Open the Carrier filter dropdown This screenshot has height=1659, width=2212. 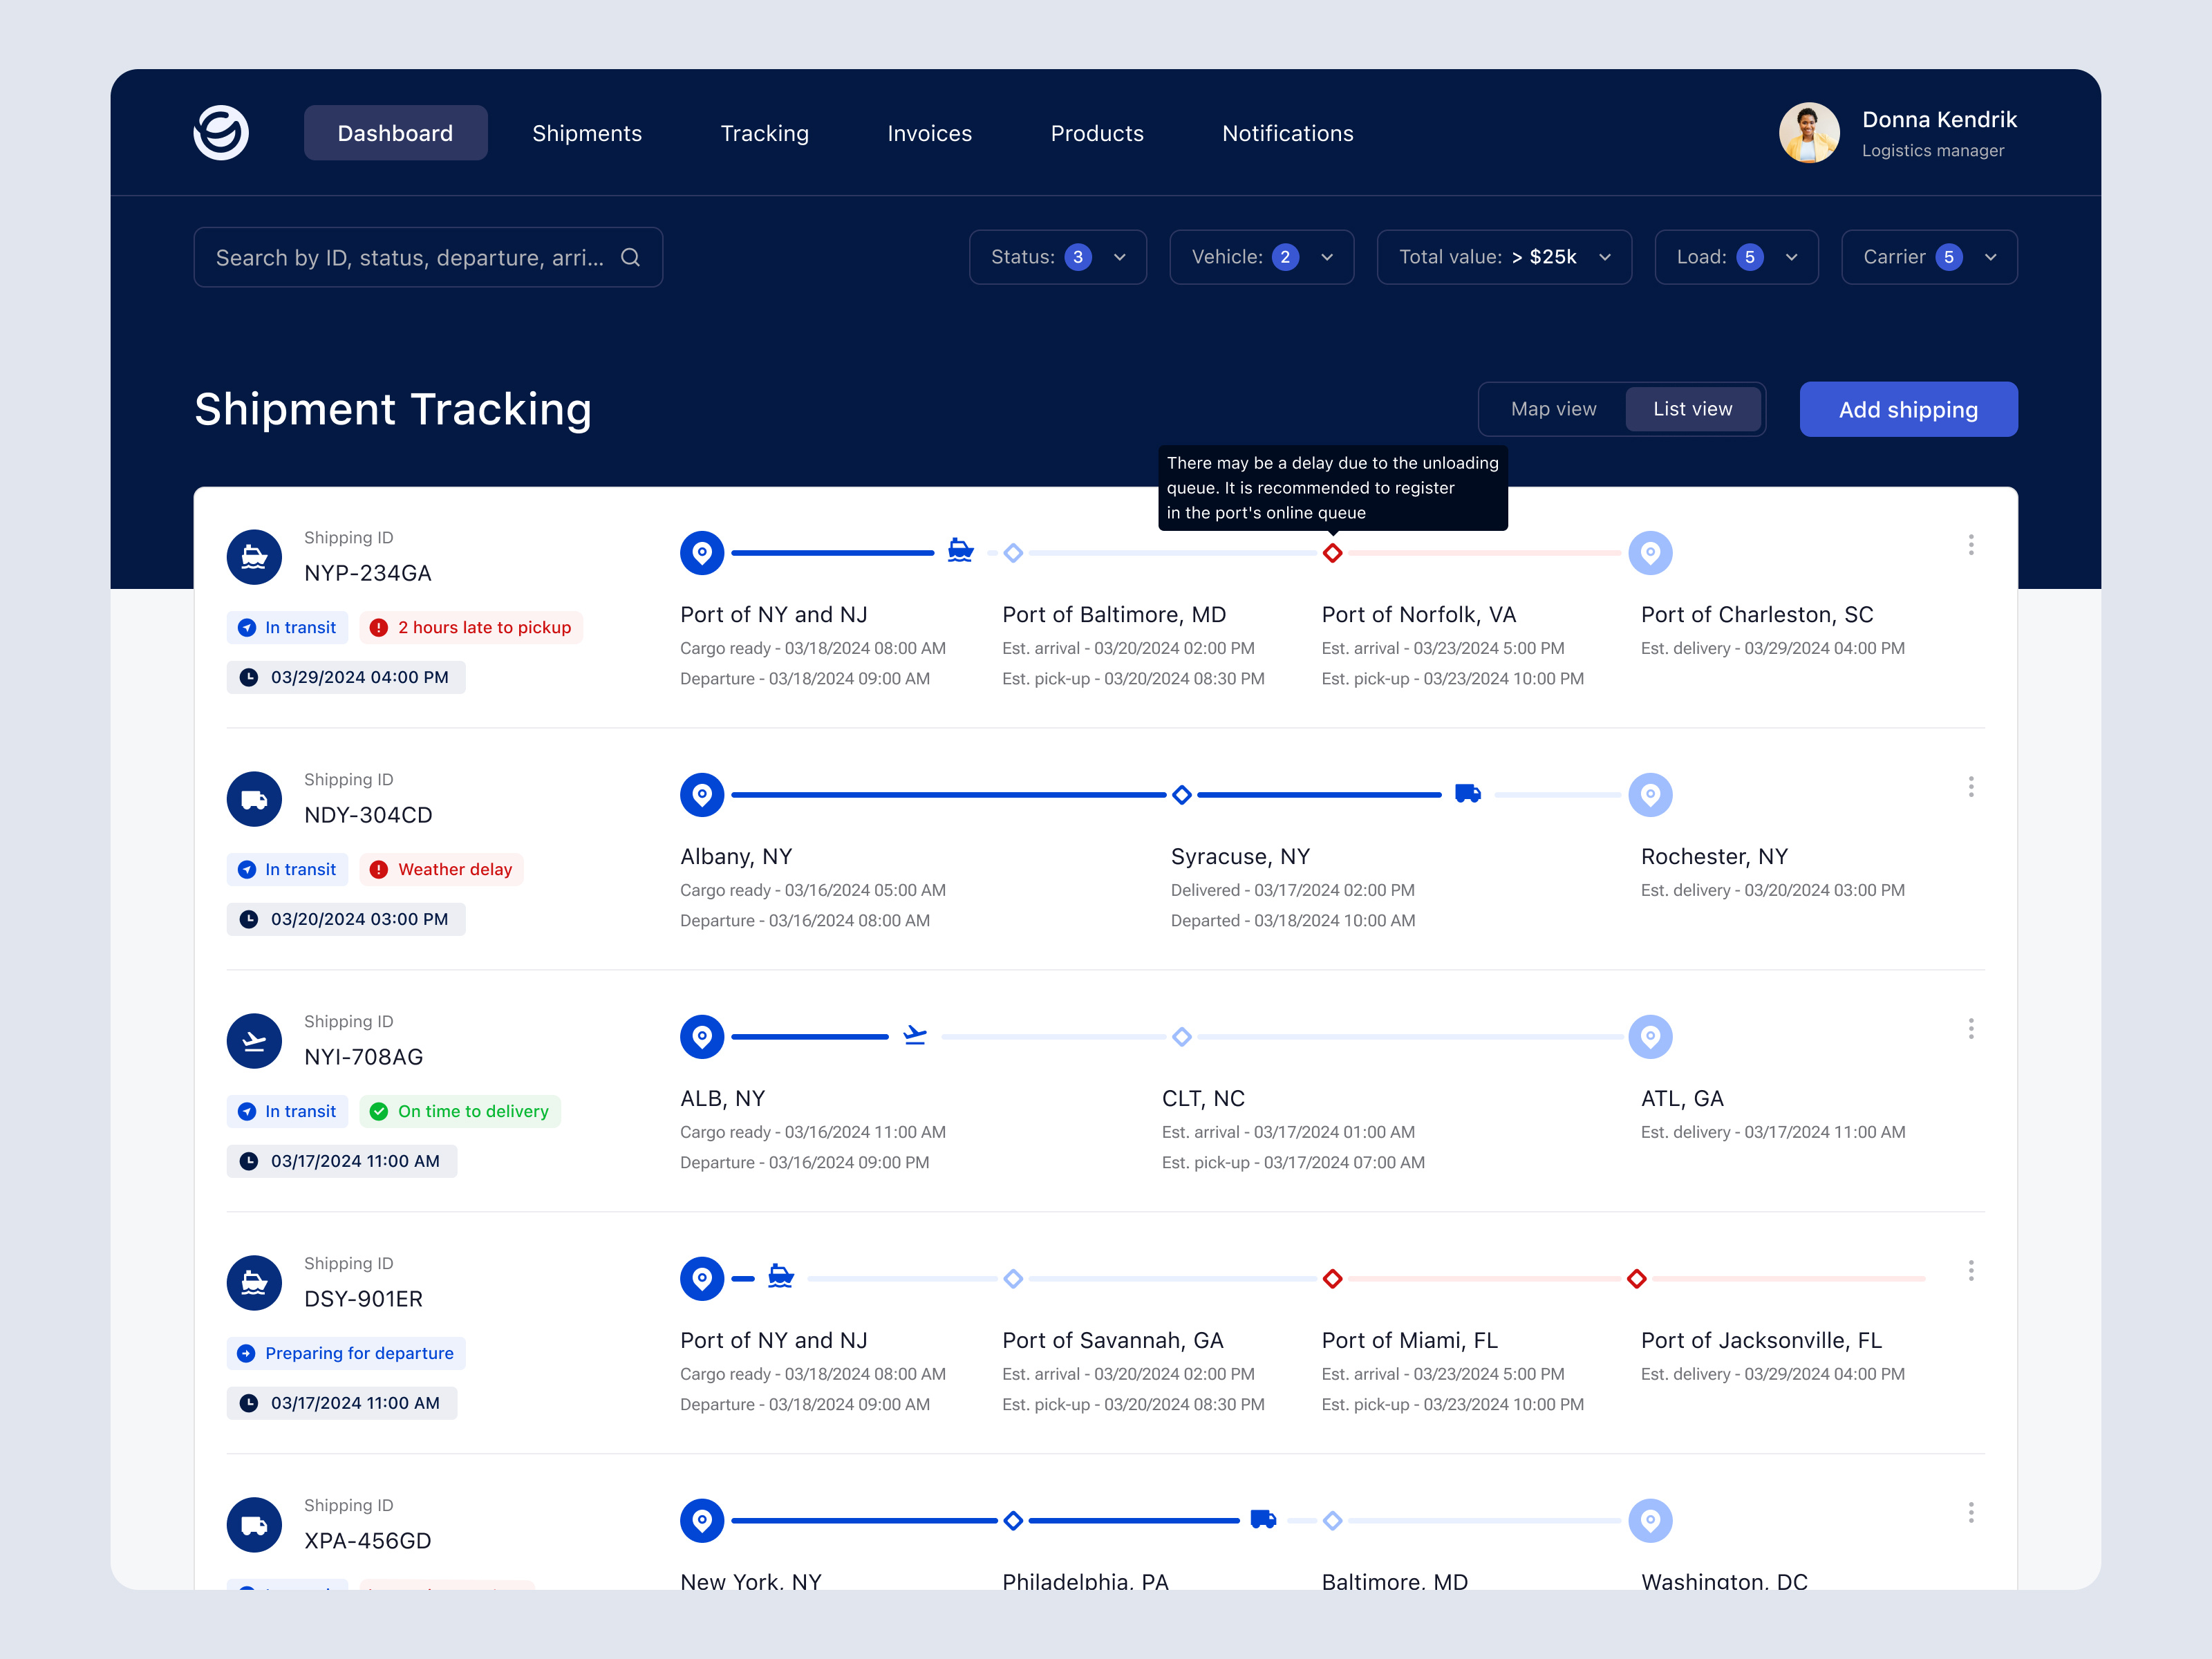(1929, 257)
